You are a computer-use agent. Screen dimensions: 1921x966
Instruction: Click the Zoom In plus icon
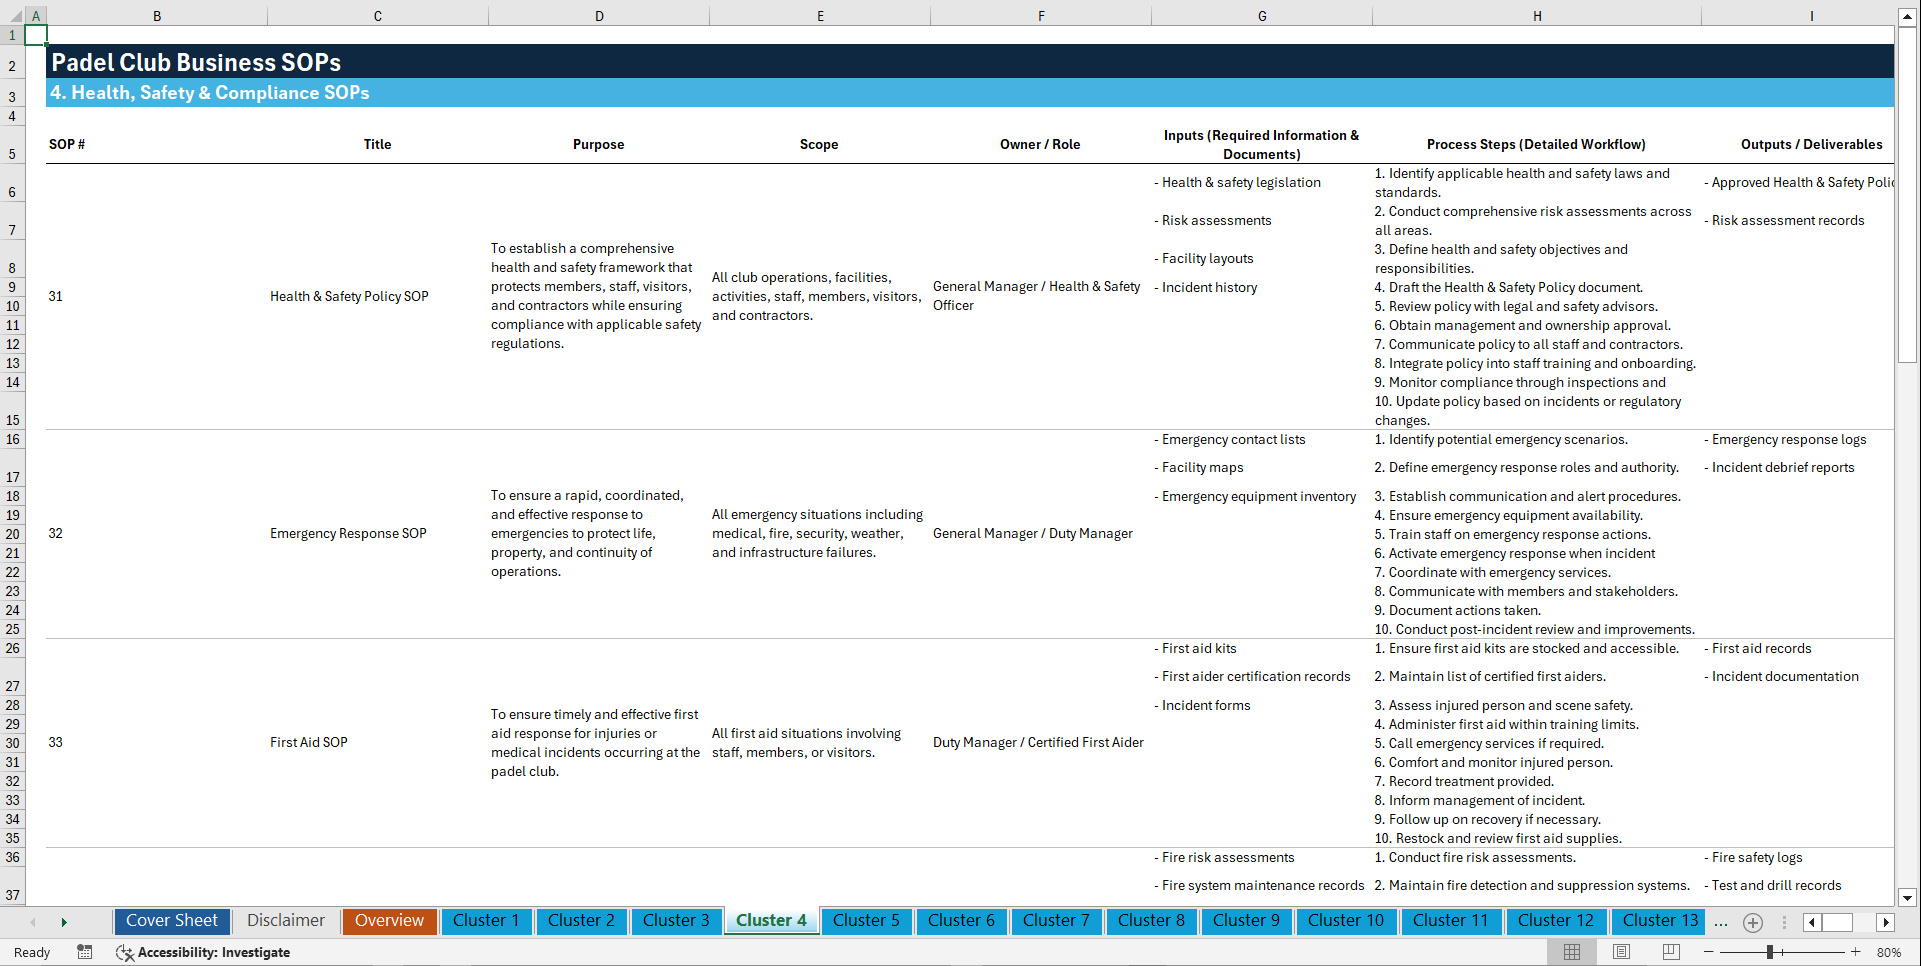pyautogui.click(x=1857, y=952)
